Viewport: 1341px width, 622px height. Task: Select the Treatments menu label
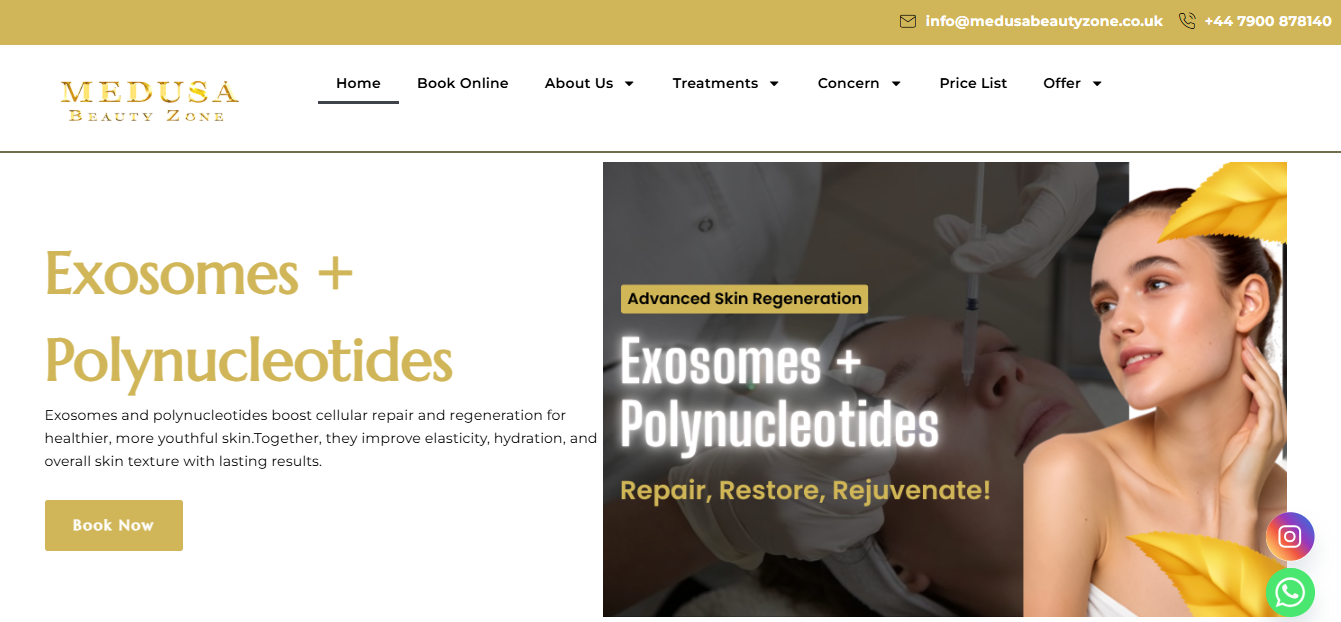715,83
